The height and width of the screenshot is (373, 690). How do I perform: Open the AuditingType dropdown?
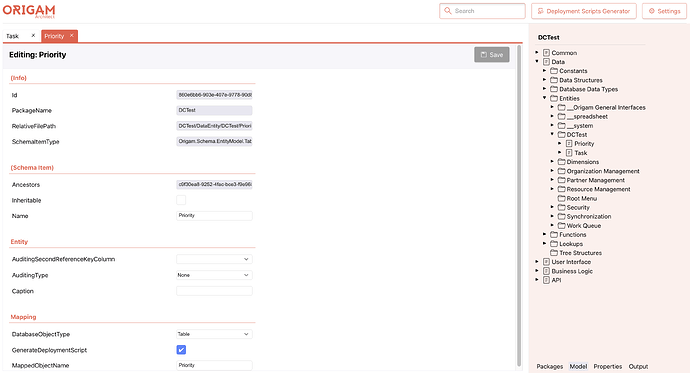[x=214, y=275]
